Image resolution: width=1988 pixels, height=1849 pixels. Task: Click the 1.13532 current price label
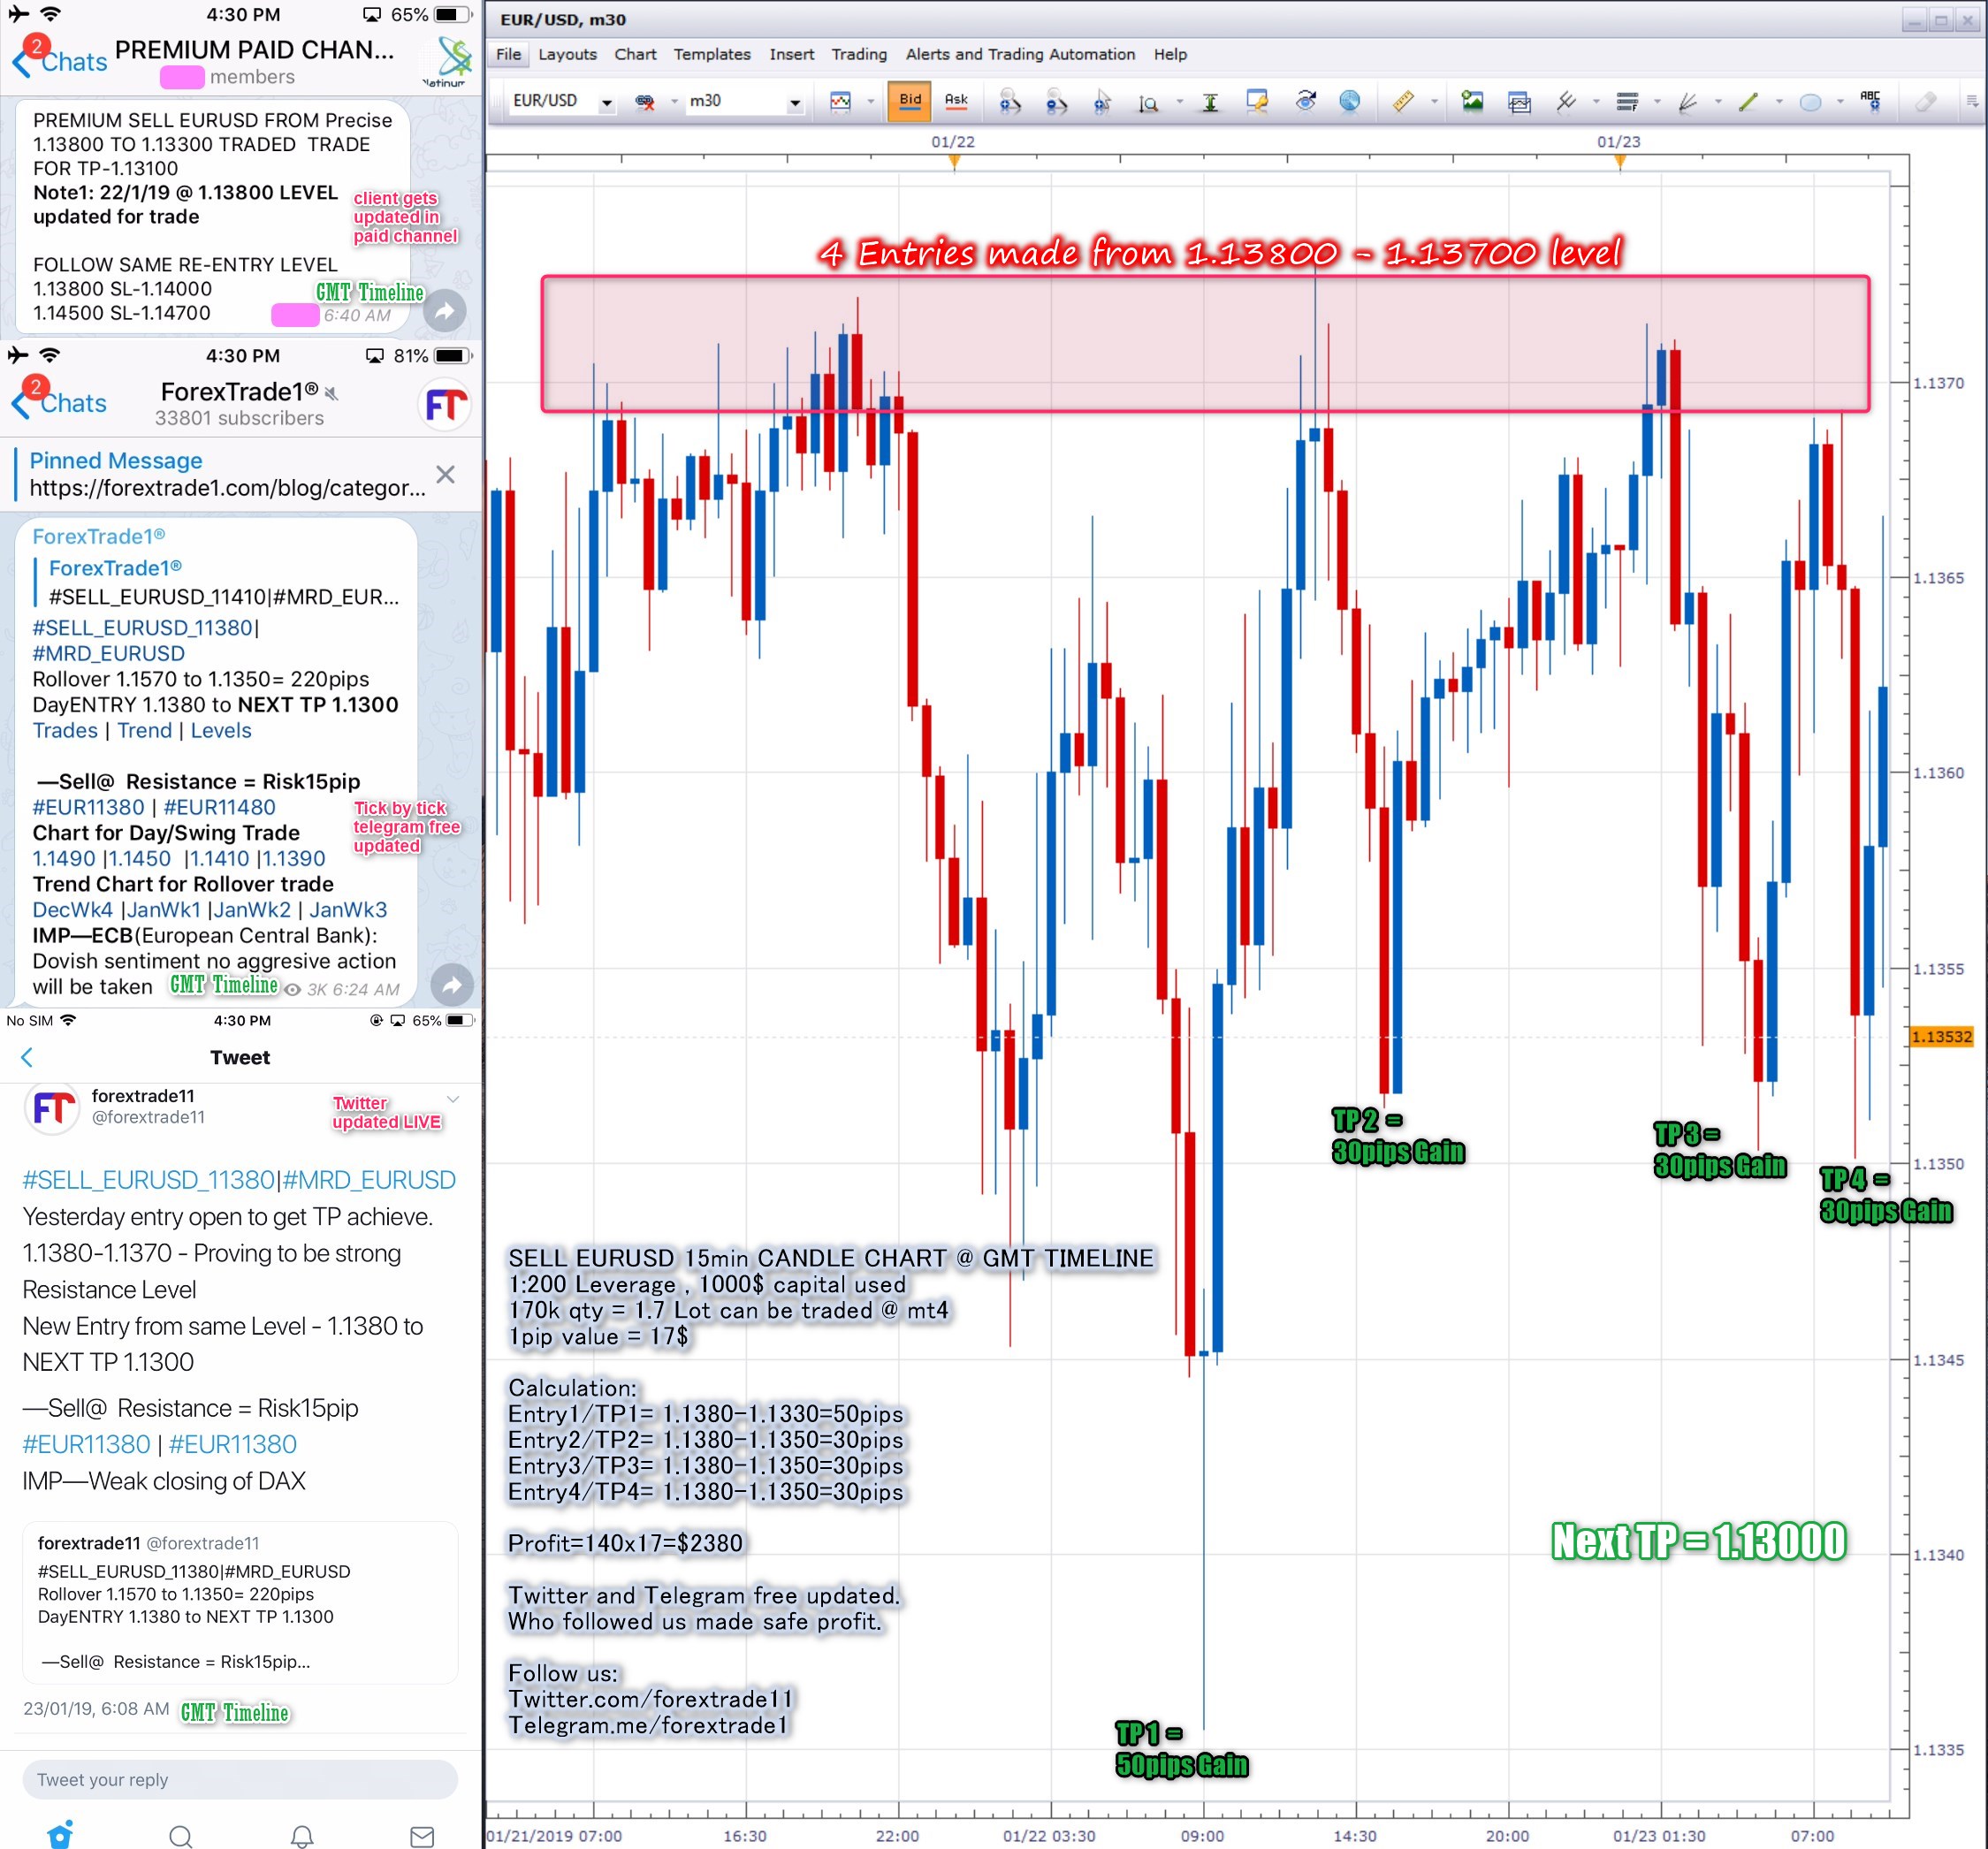click(x=1941, y=1037)
